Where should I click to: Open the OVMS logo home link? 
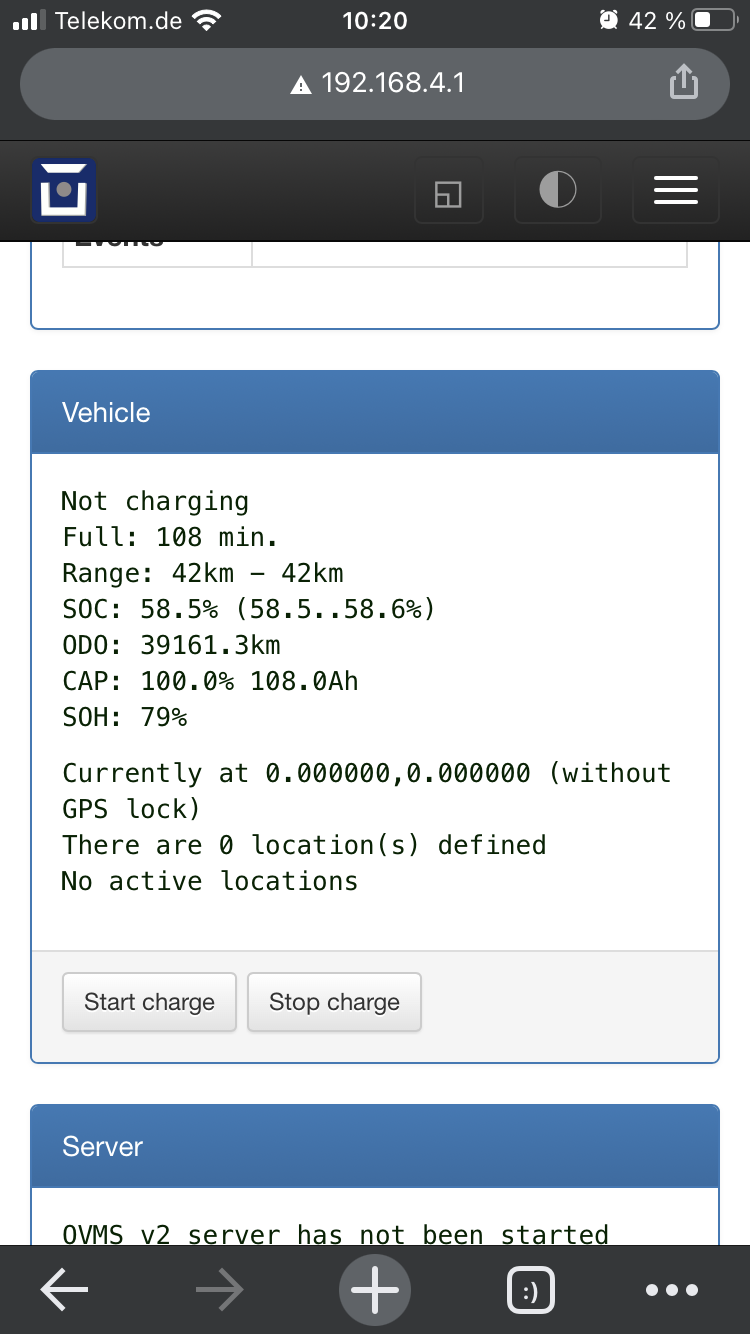64,189
